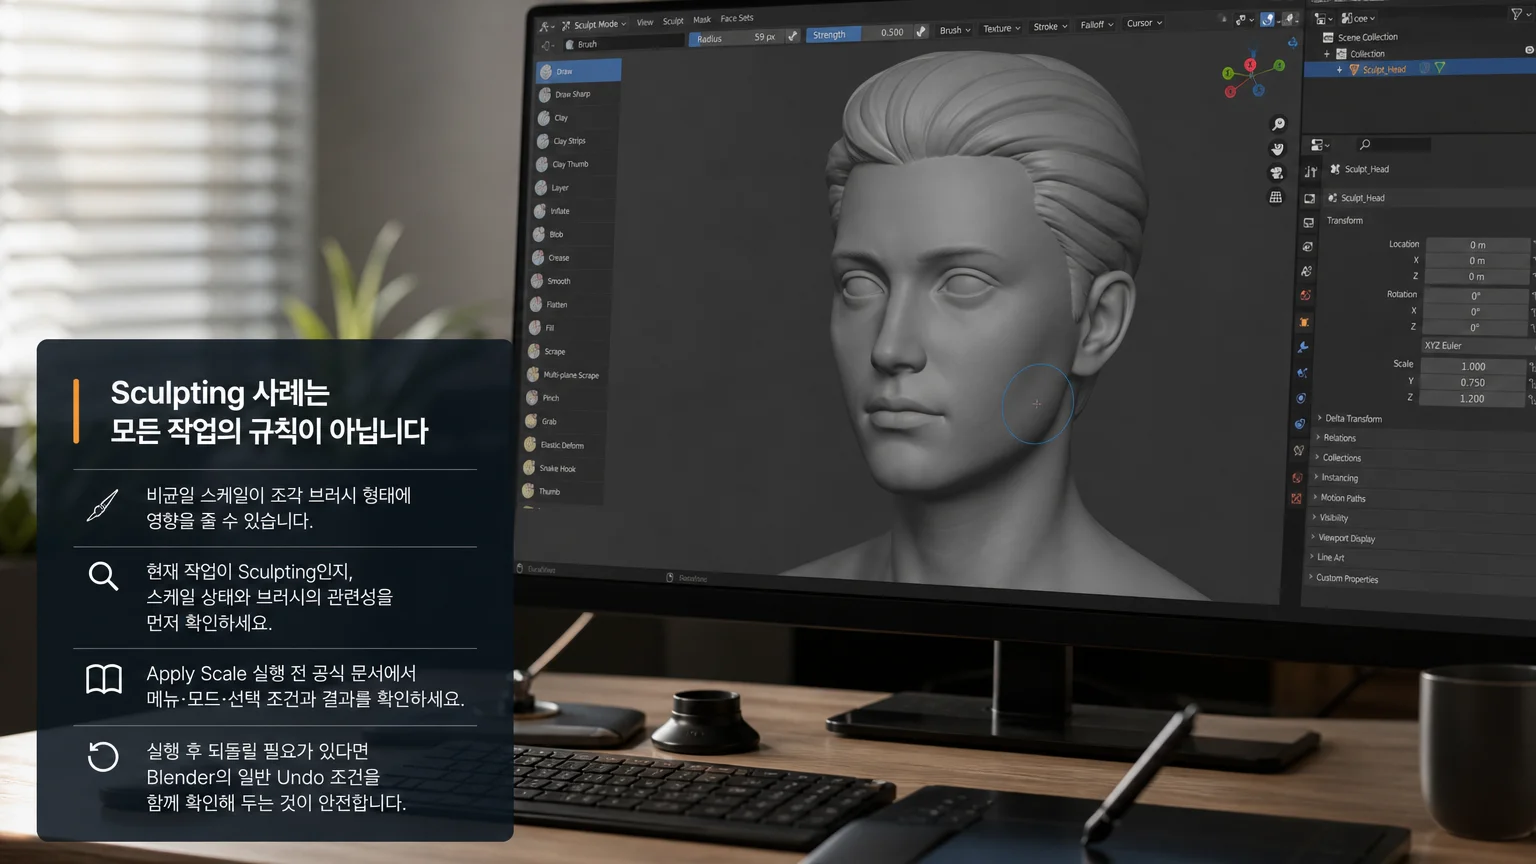Open the Face Sets menu
1536x864 pixels.
point(737,18)
